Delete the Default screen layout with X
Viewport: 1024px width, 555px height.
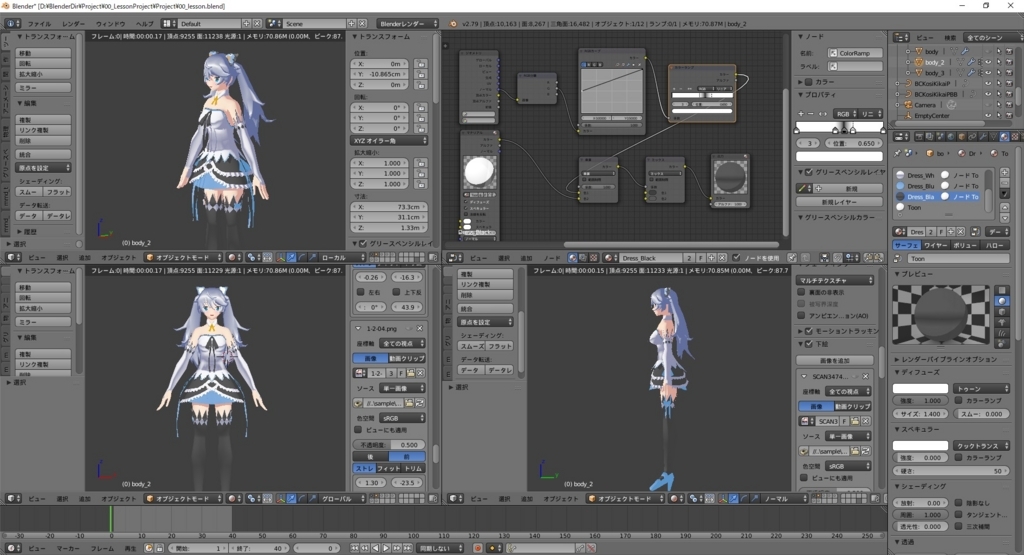(x=257, y=24)
